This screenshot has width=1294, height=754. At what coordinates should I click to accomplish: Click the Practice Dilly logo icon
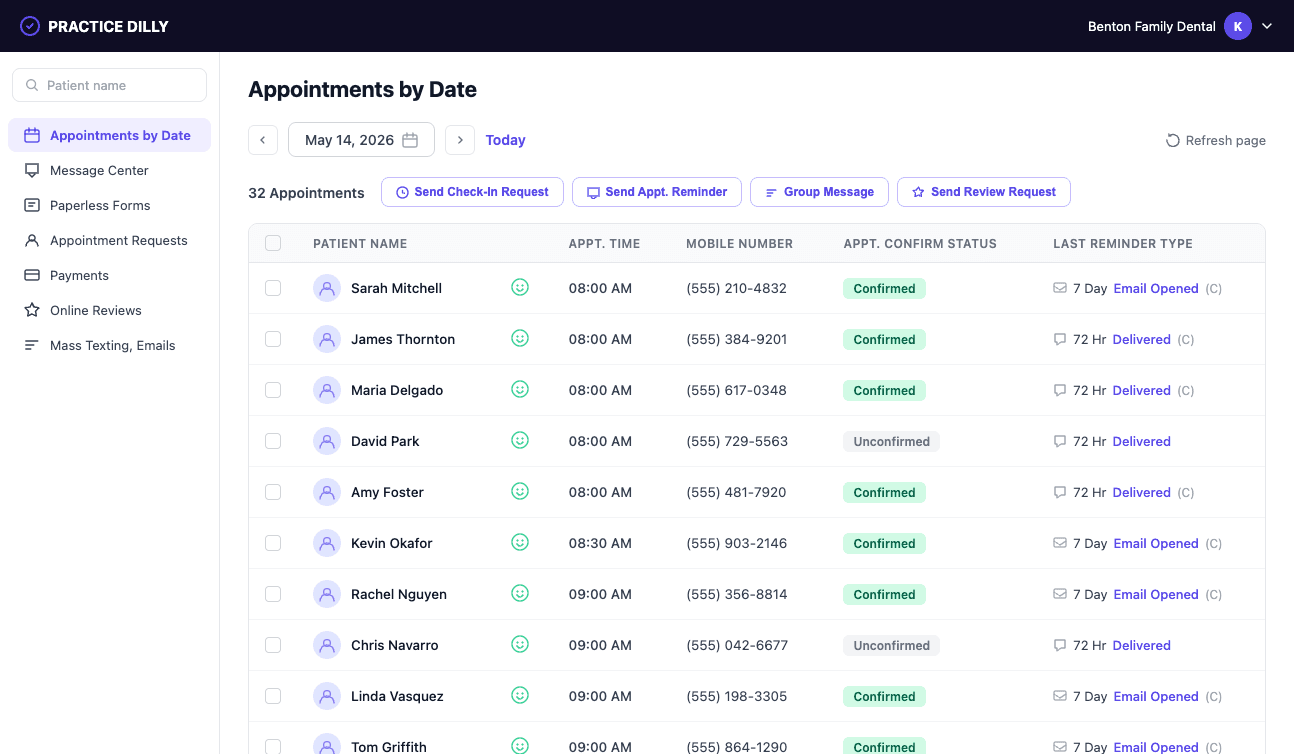point(30,26)
